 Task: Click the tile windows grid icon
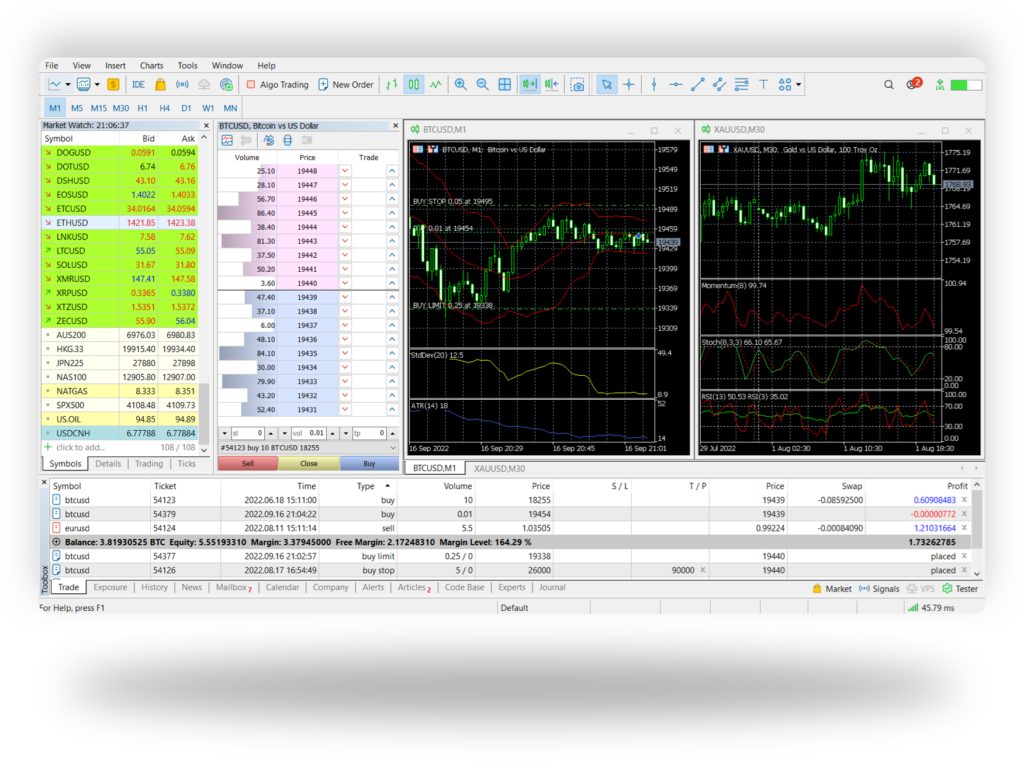(505, 85)
